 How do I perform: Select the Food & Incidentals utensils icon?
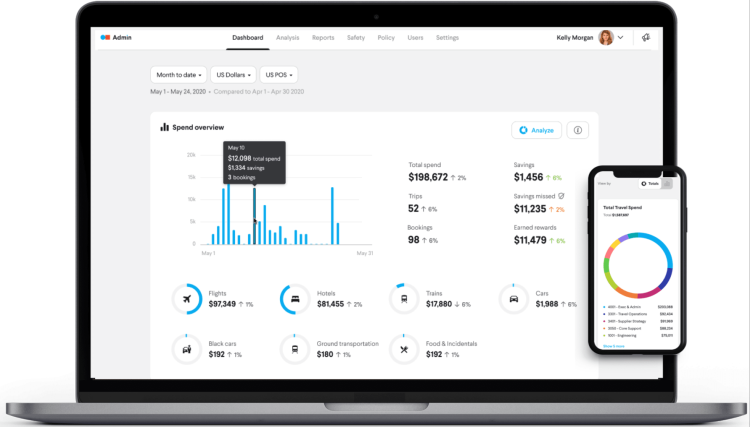pos(404,350)
